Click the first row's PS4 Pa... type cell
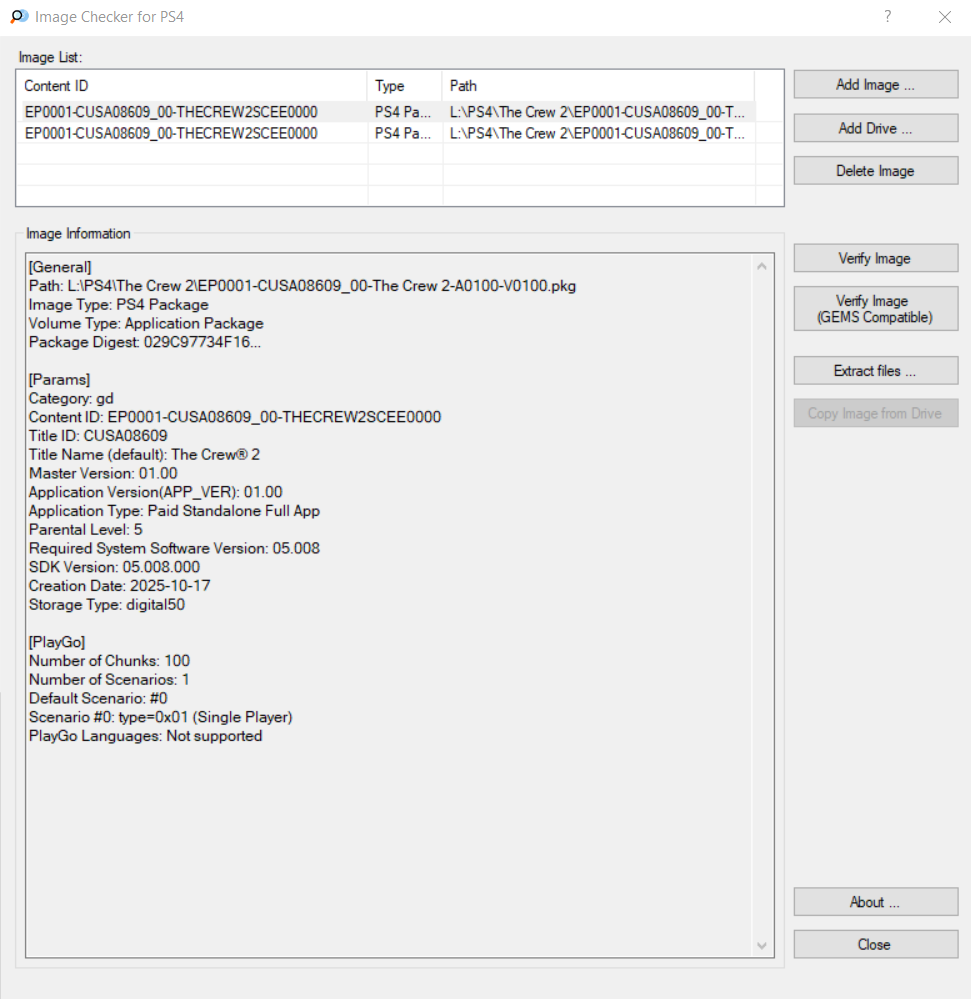Screen dimensions: 971x999 (x=403, y=112)
